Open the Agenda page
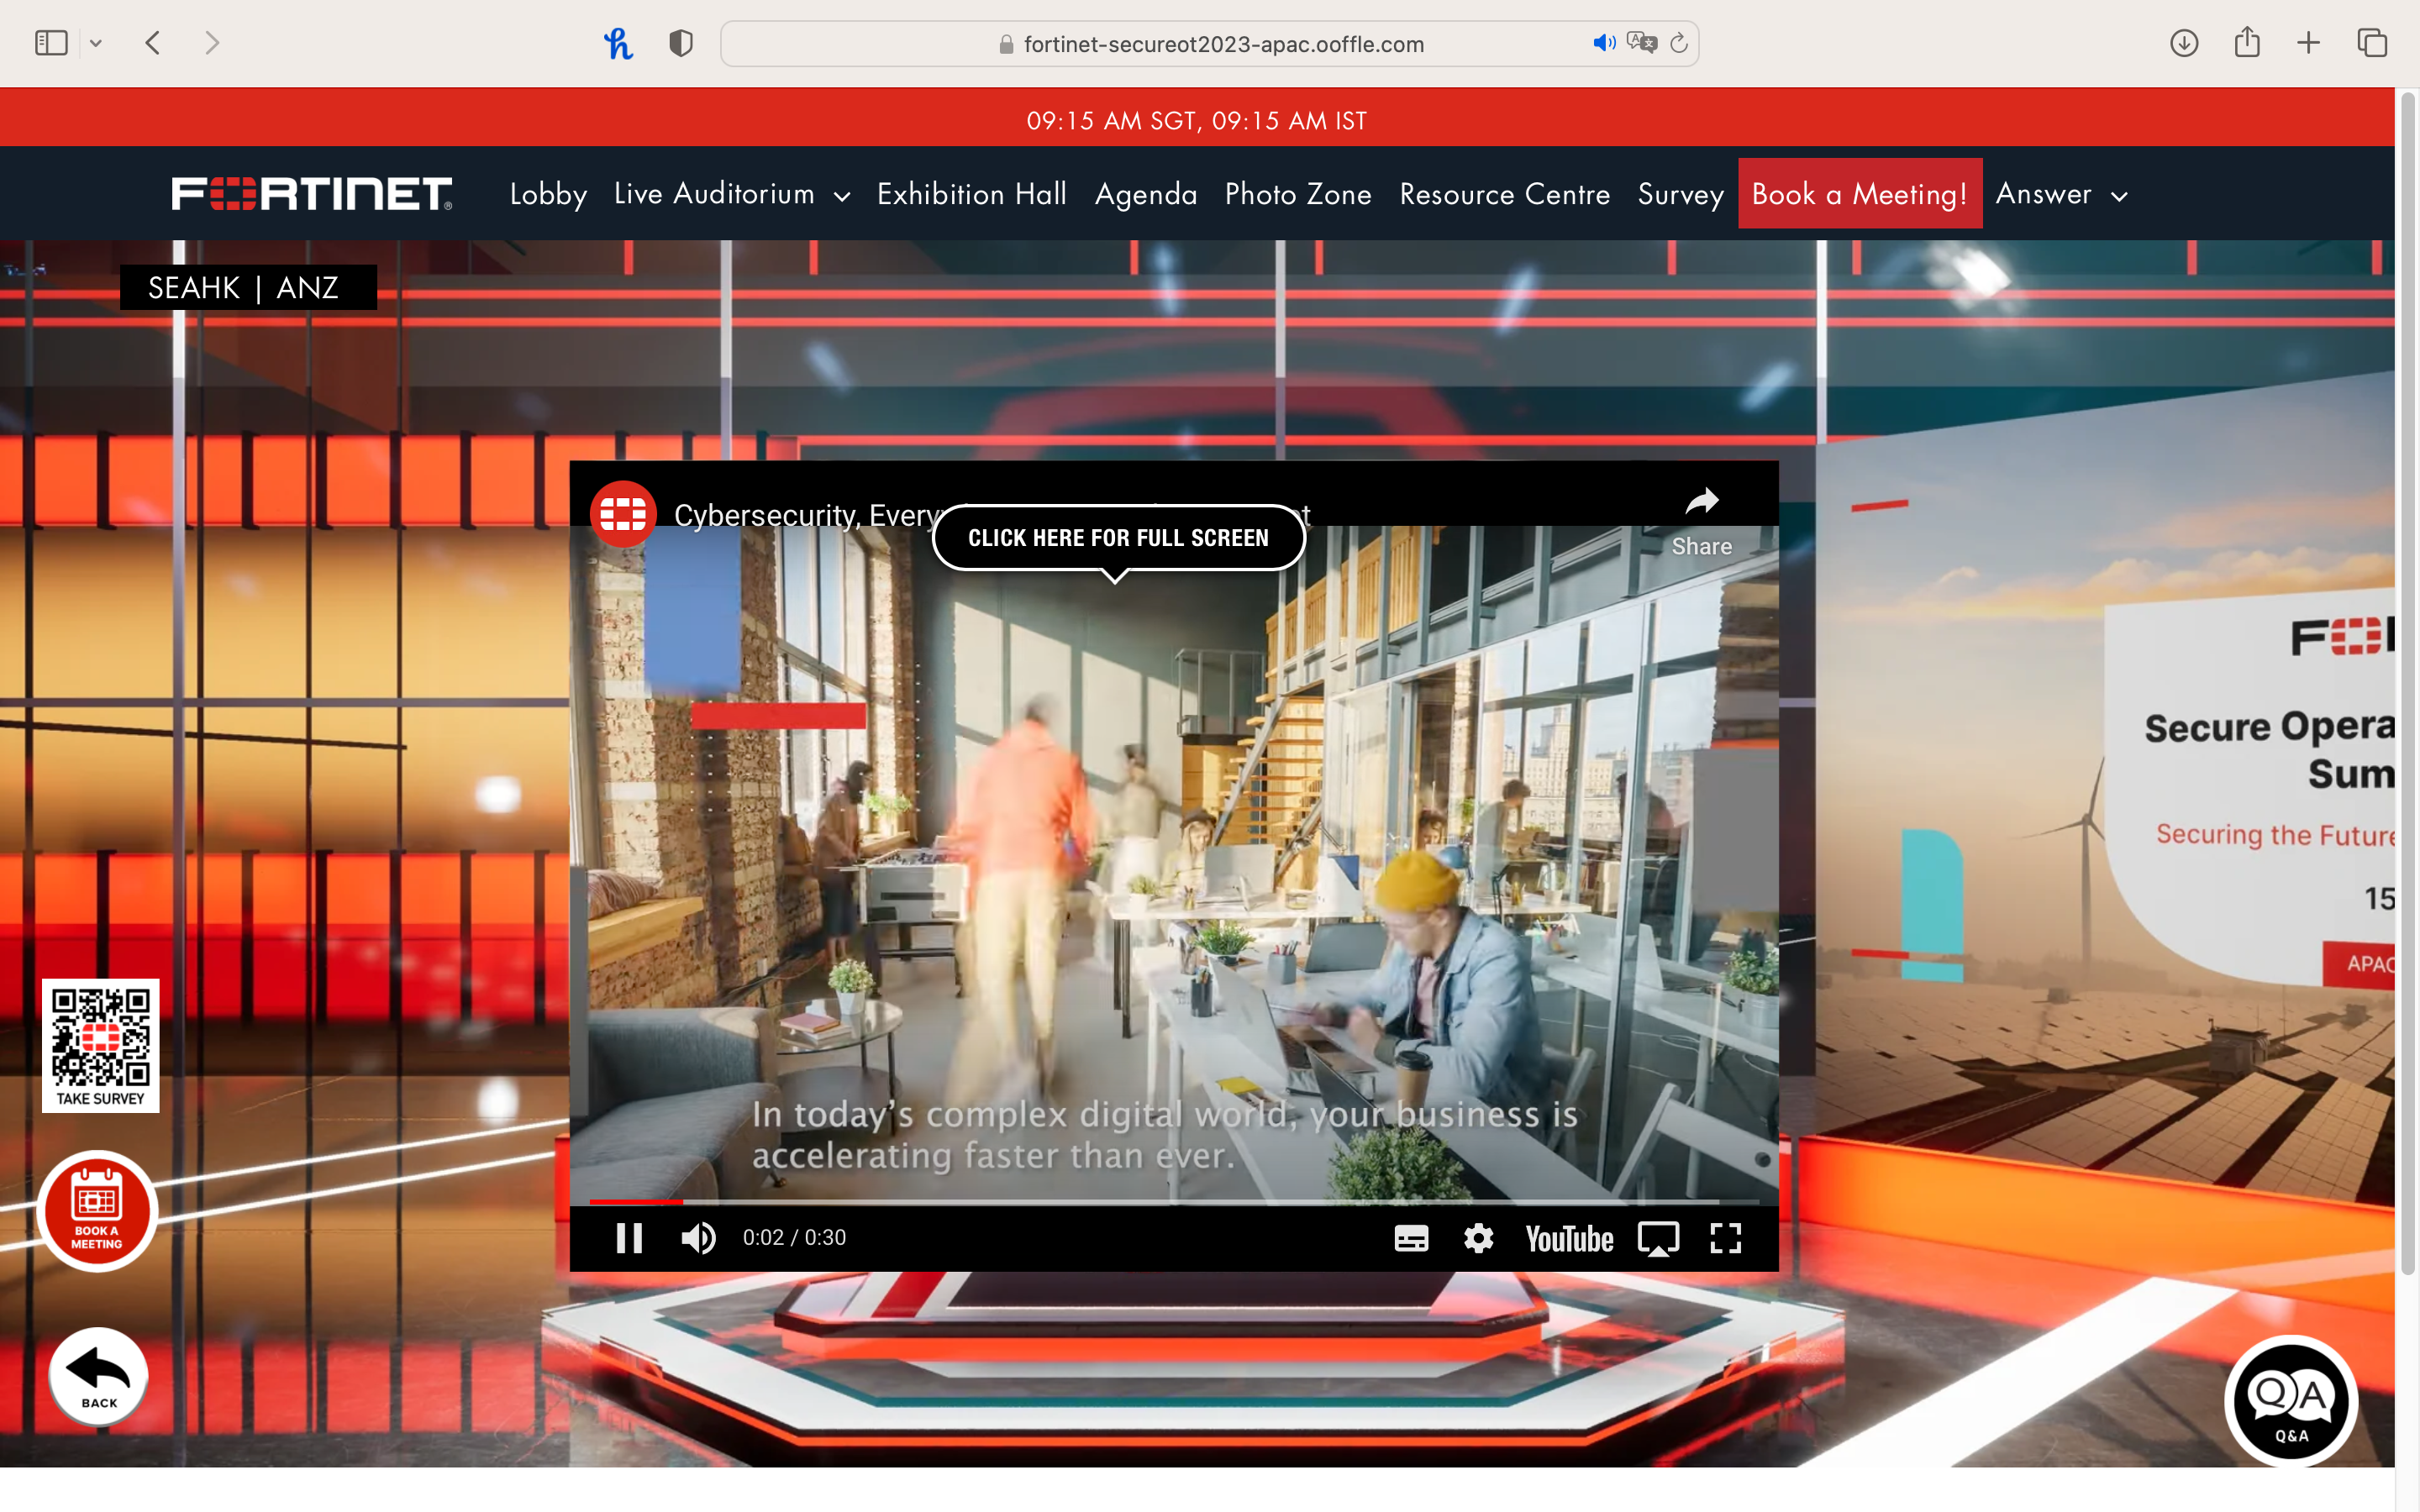 tap(1146, 194)
